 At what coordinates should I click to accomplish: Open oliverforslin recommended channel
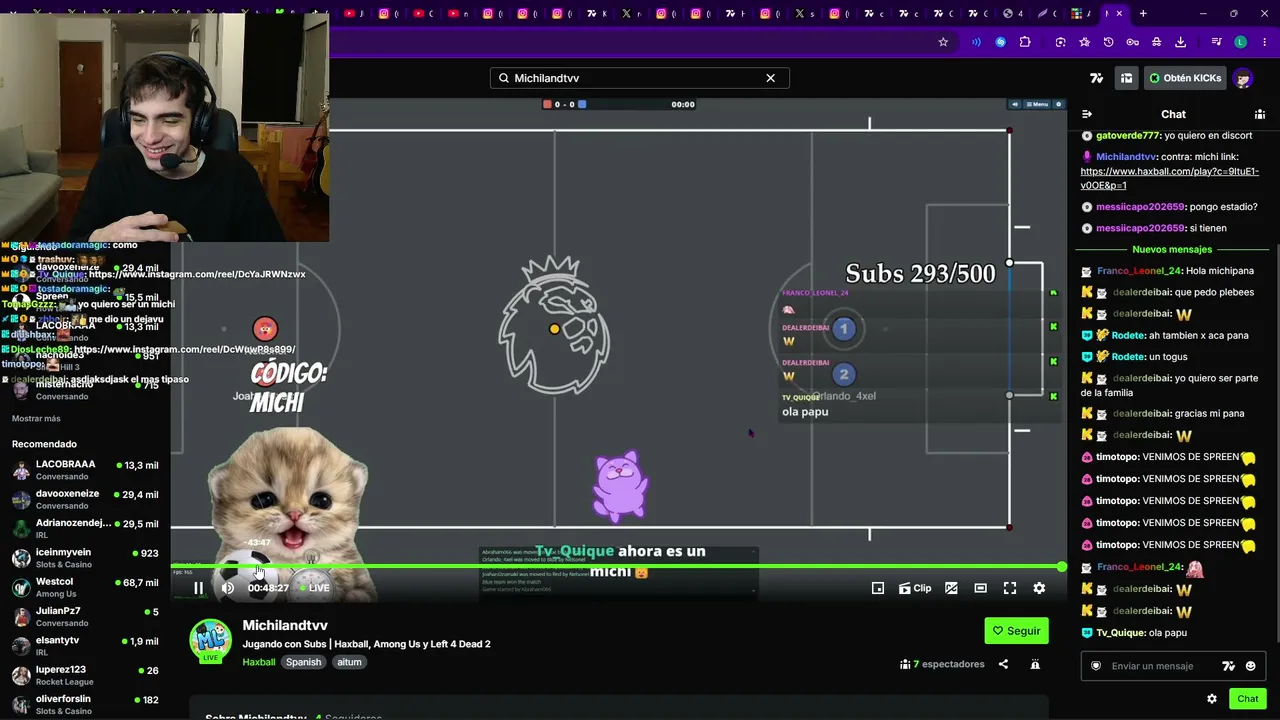pos(85,704)
